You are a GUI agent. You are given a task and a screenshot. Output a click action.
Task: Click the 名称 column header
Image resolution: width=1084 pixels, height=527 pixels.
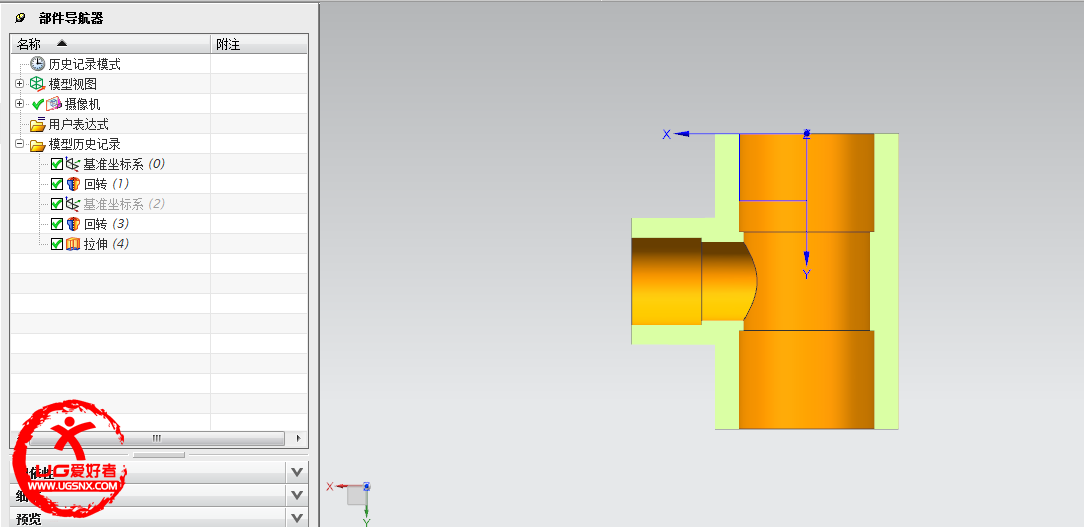tap(111, 44)
